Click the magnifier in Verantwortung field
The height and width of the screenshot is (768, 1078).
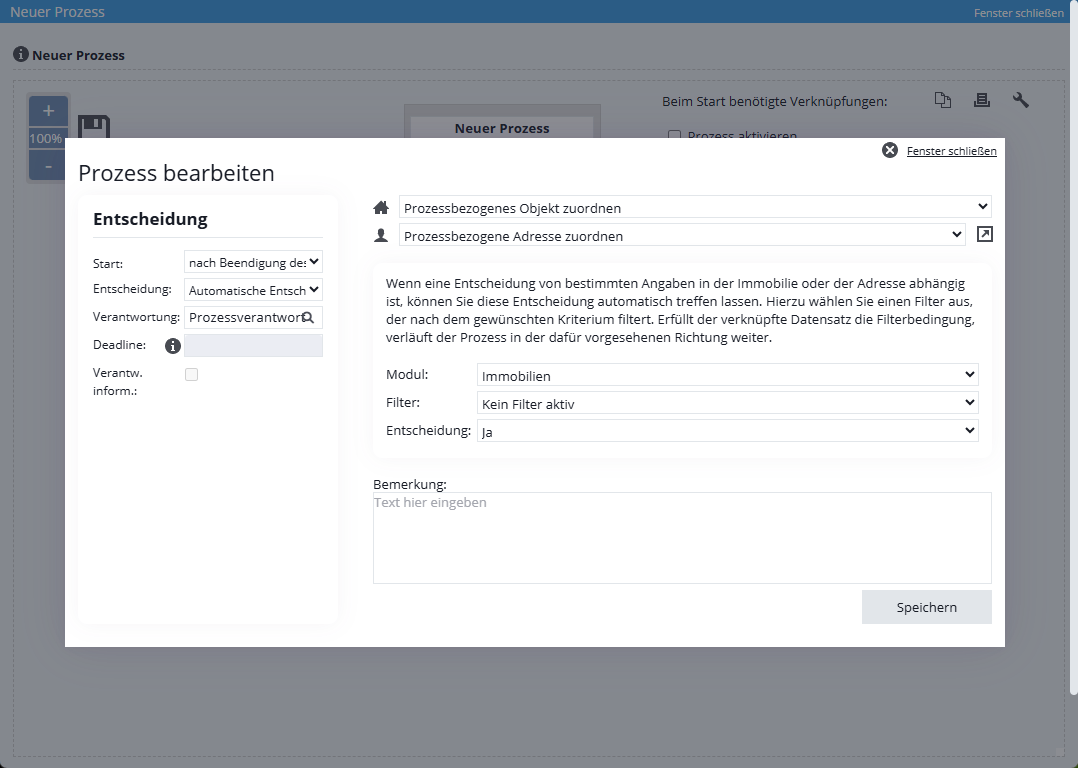pos(308,317)
